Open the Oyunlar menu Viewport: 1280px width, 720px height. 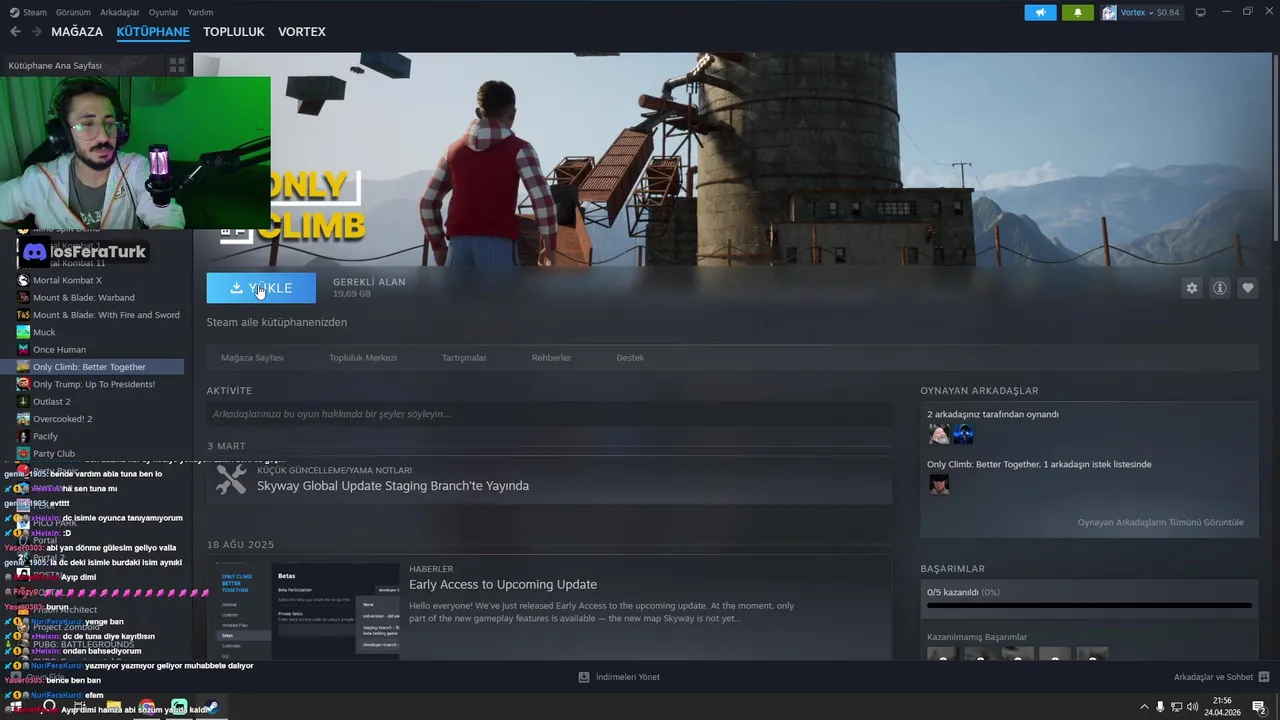[x=163, y=12]
